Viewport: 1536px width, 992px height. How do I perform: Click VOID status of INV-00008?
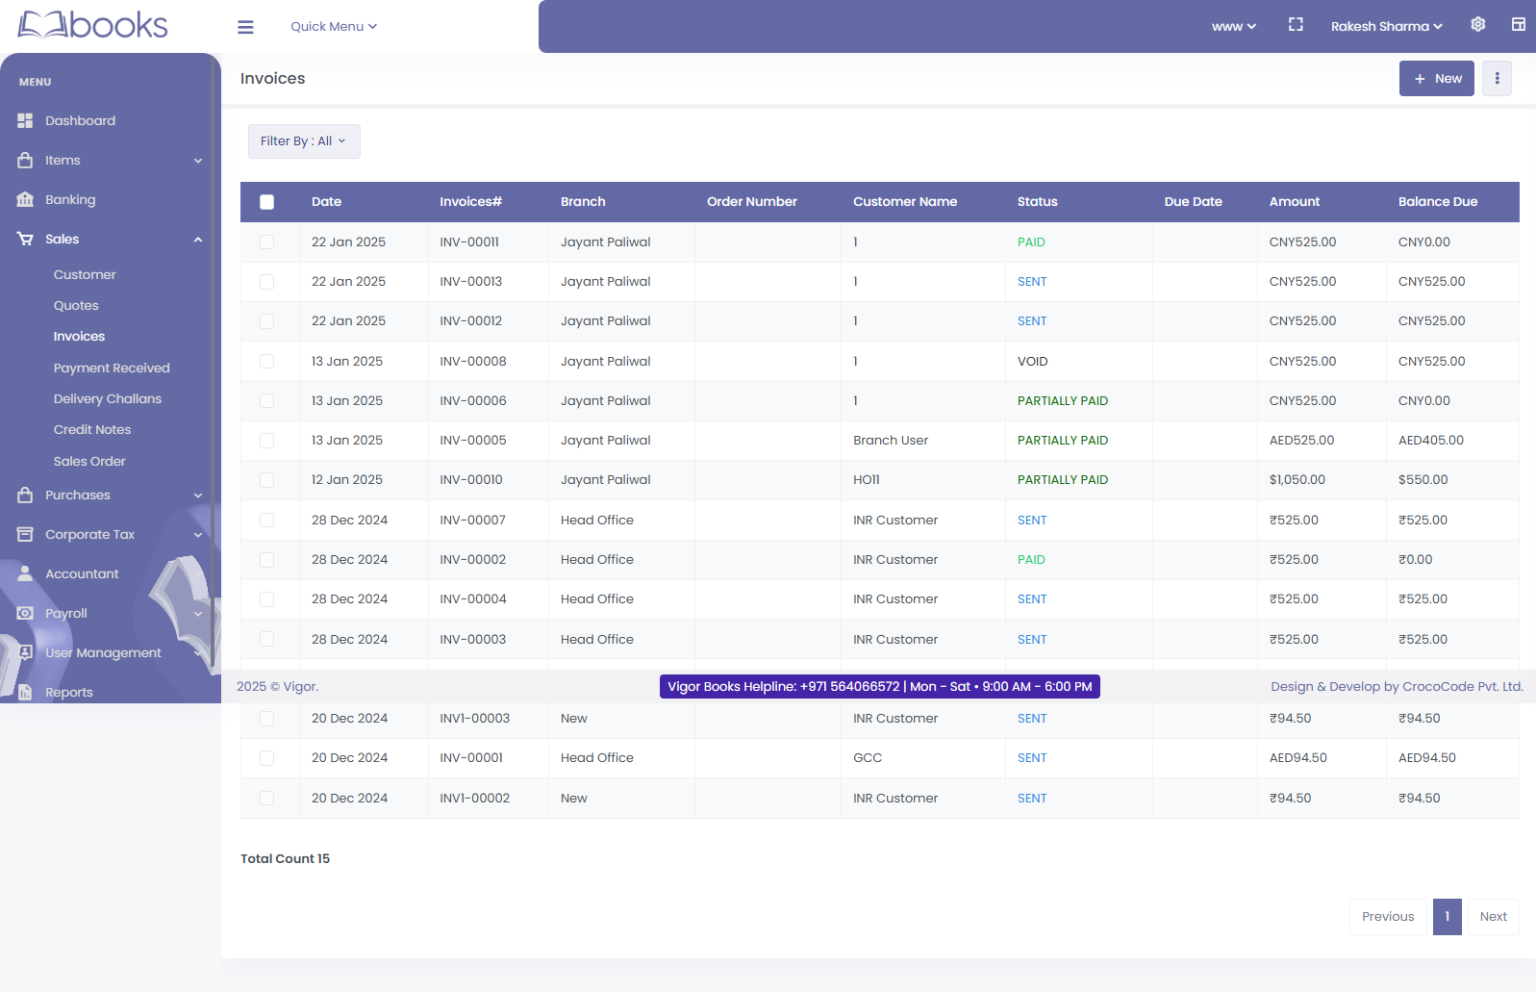(x=1033, y=362)
